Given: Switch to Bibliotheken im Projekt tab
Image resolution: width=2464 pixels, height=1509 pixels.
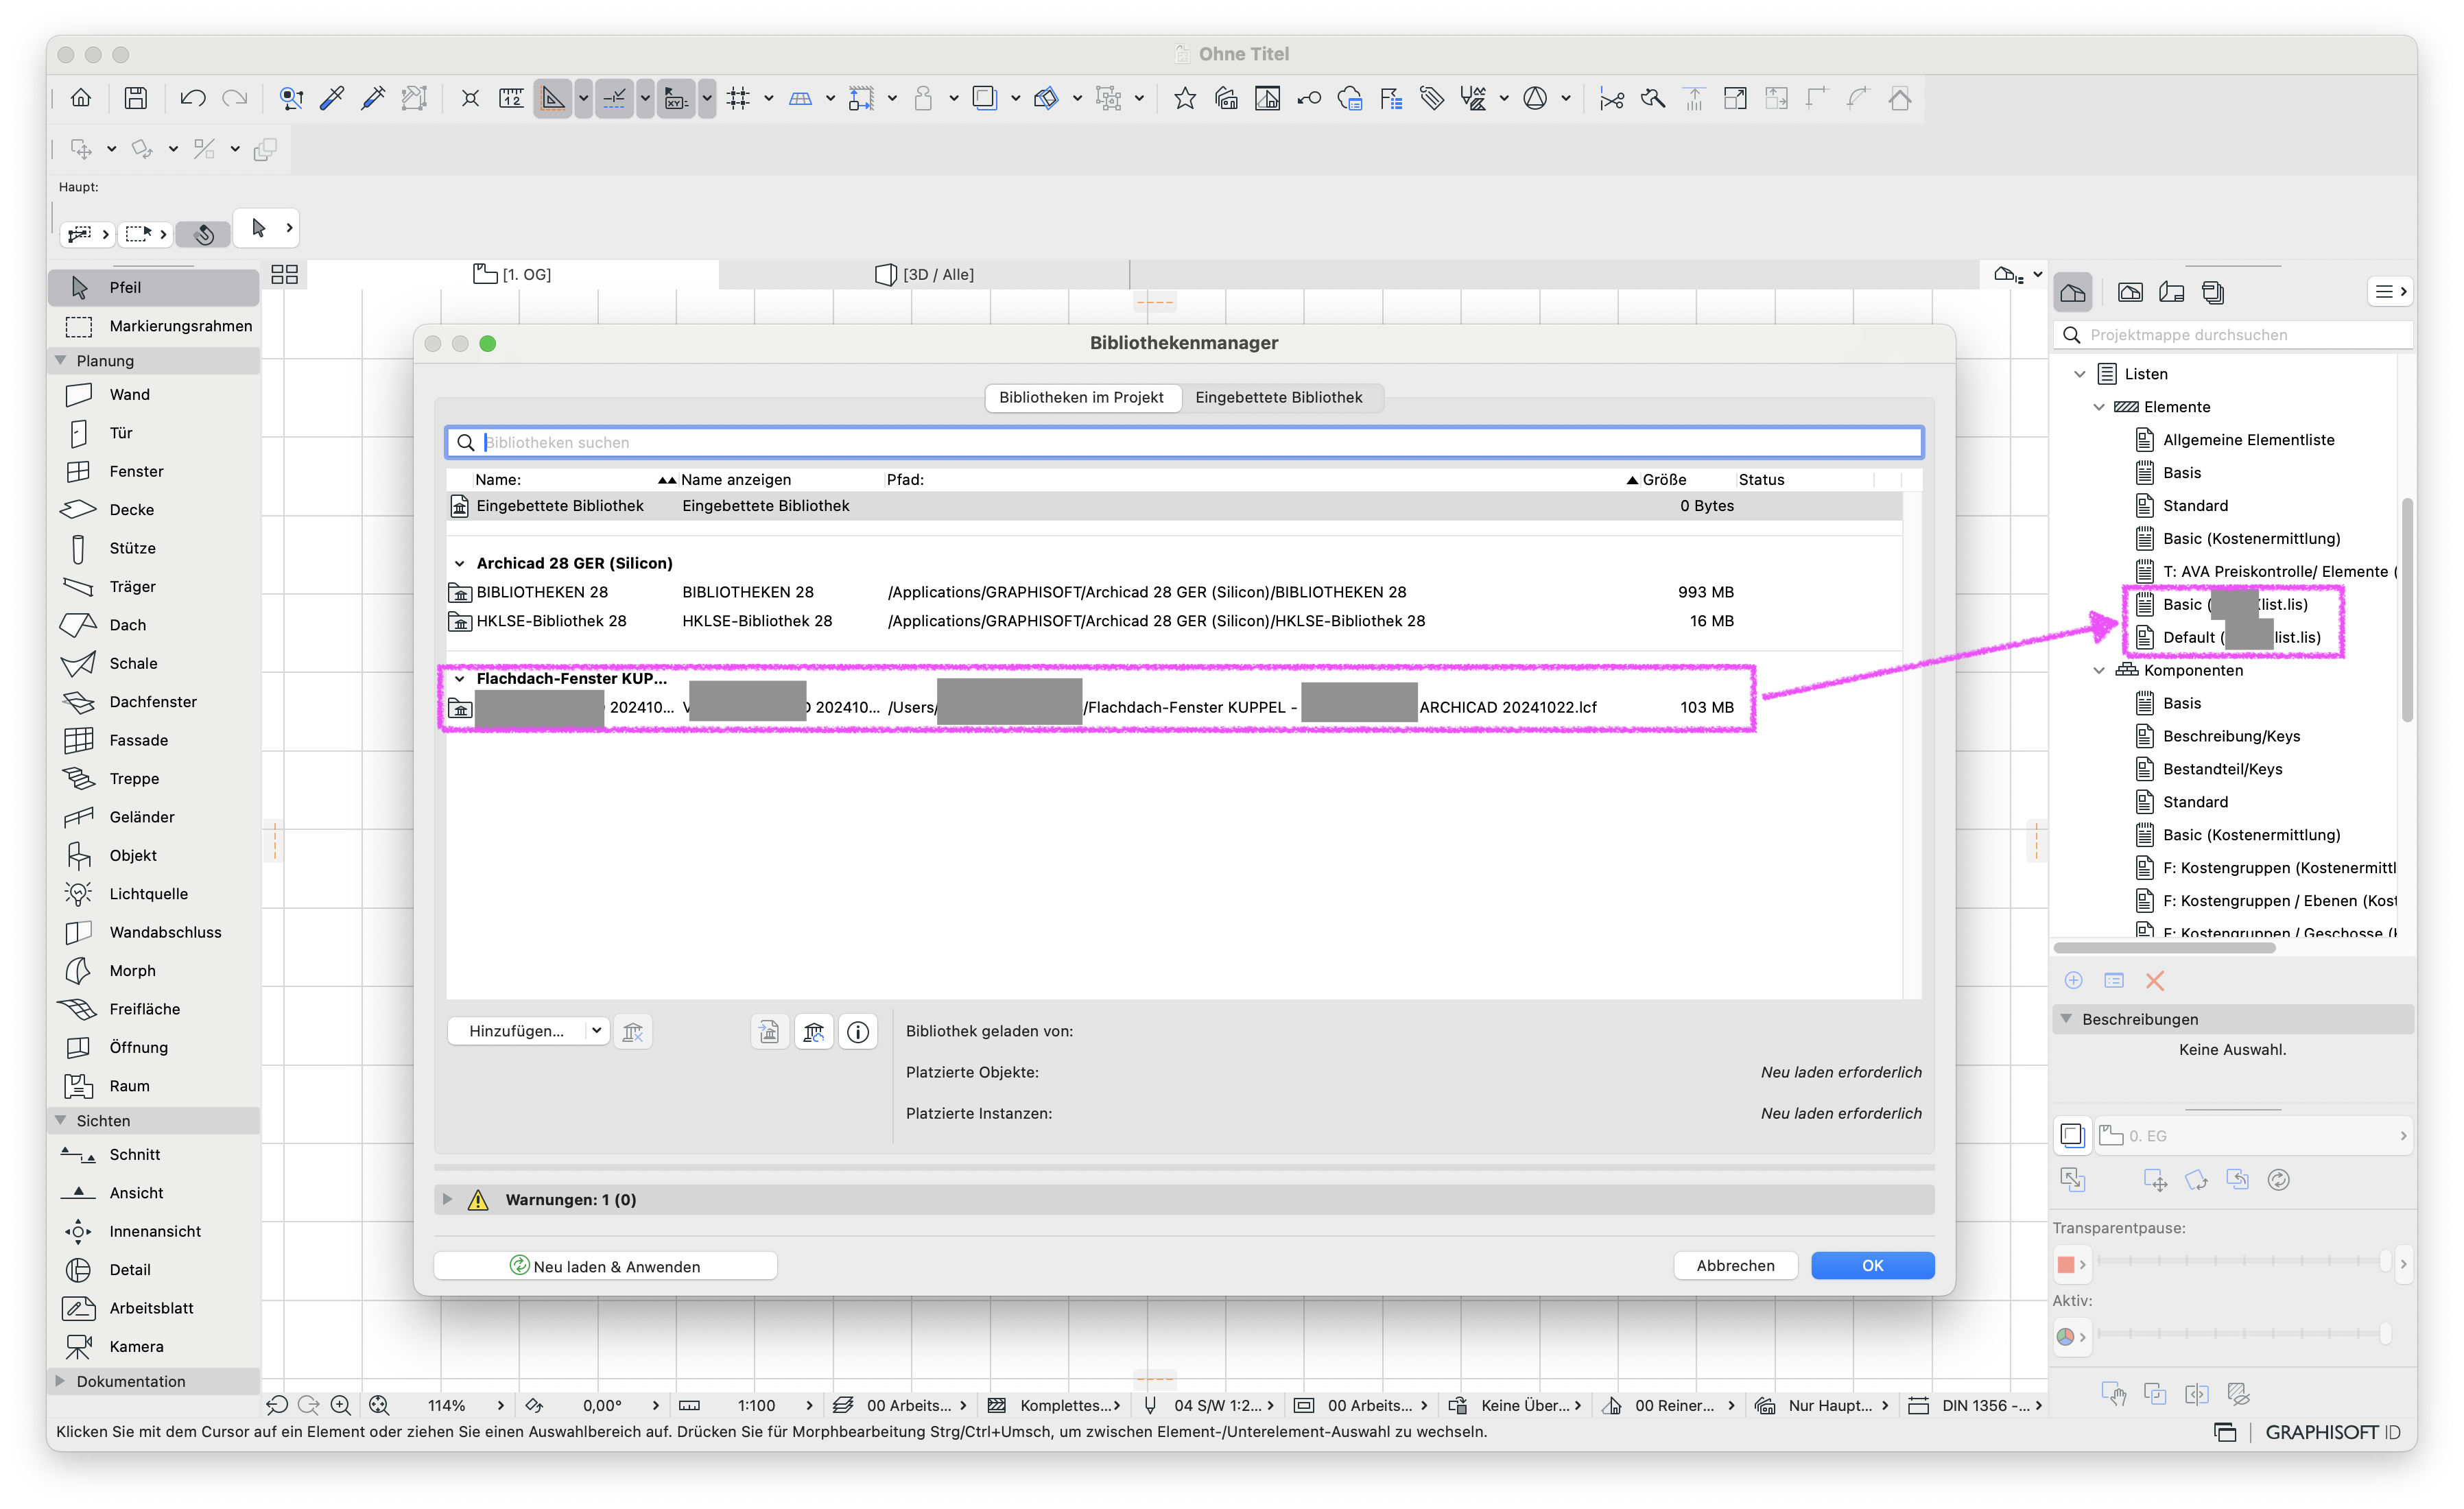Looking at the screenshot, I should 1081,398.
